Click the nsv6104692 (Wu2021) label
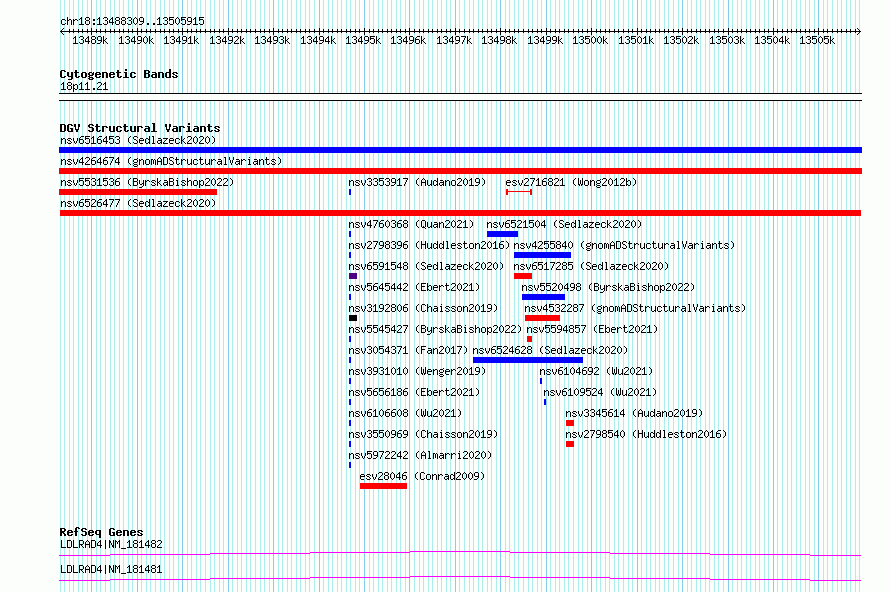The image size is (890, 592). tap(596, 371)
